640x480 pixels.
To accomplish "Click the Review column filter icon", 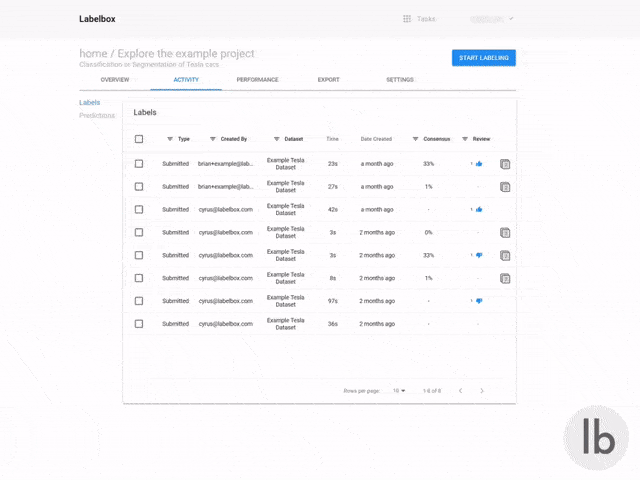I will click(464, 139).
